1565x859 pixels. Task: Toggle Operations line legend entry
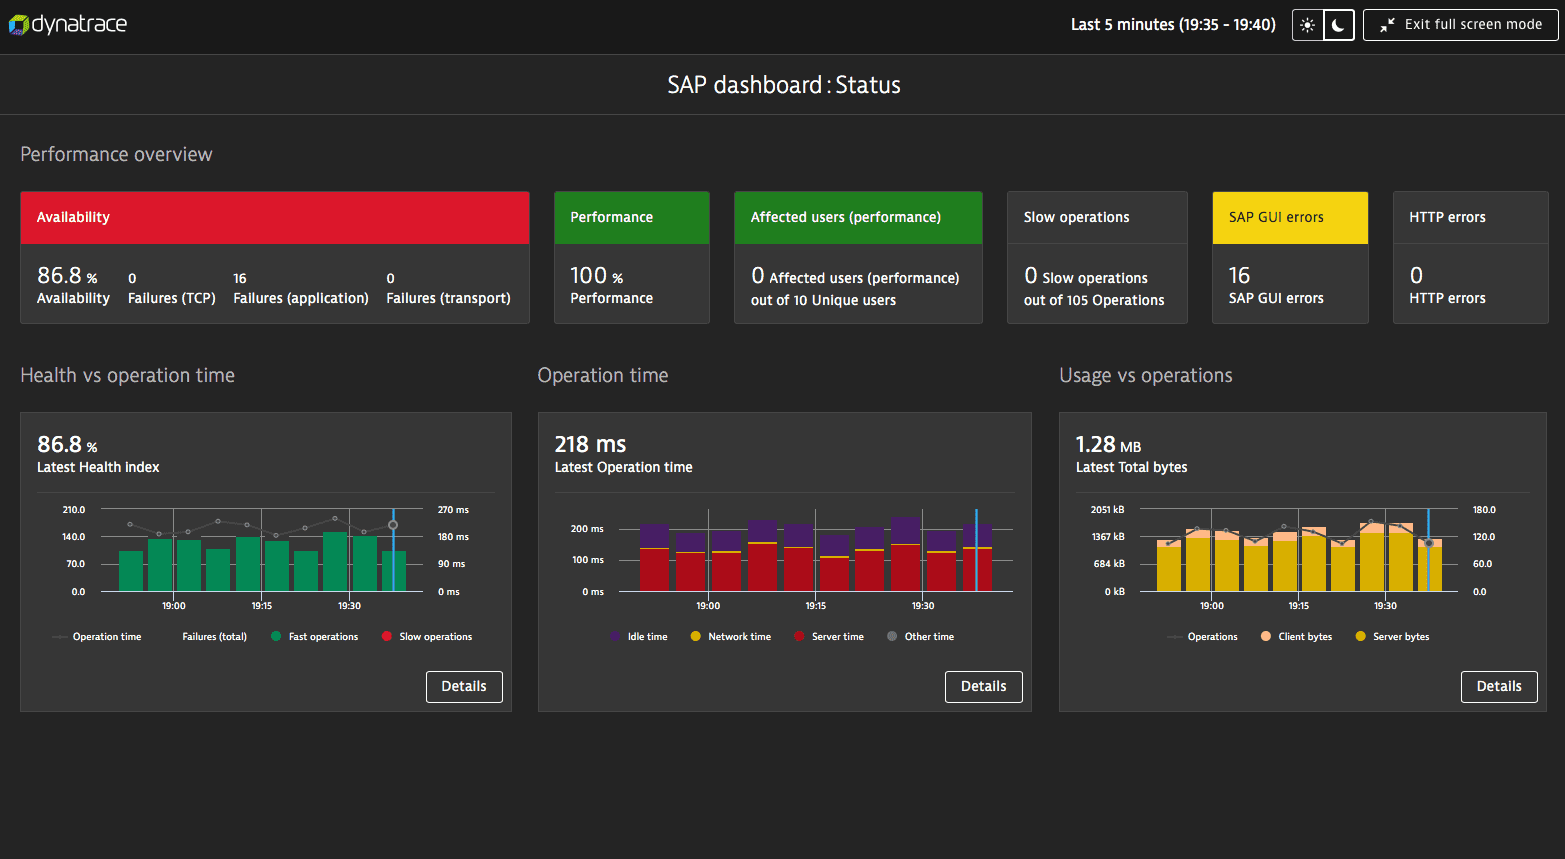point(1202,637)
